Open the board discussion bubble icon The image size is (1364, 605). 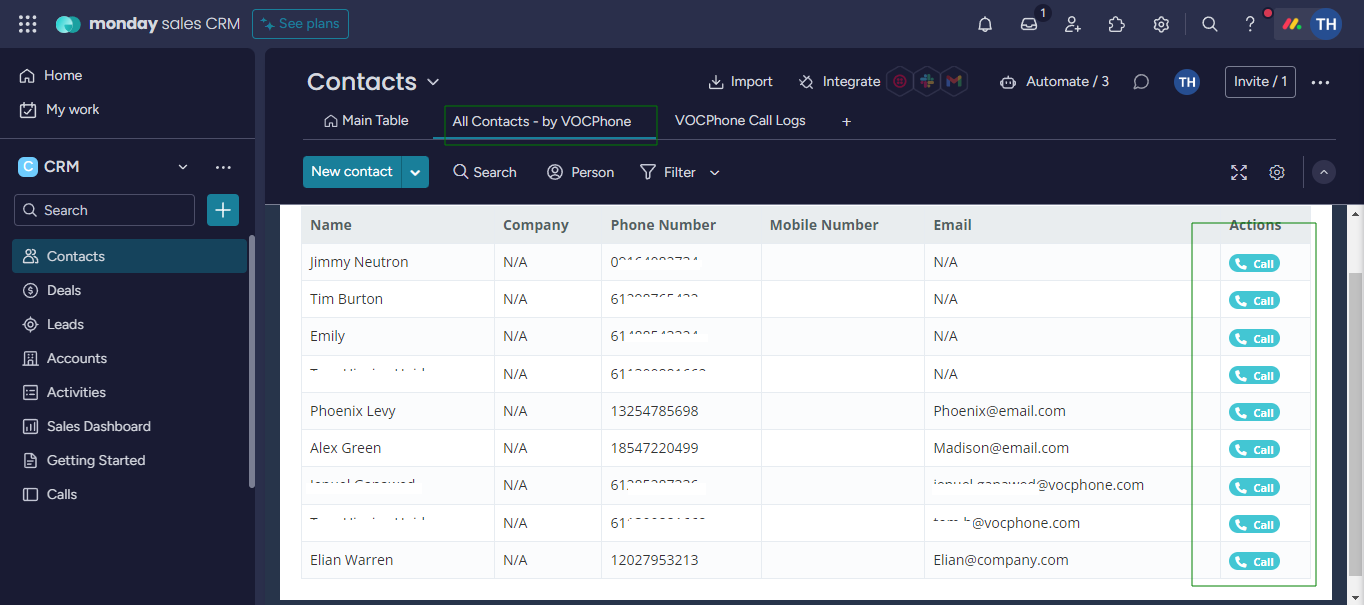coord(1141,81)
